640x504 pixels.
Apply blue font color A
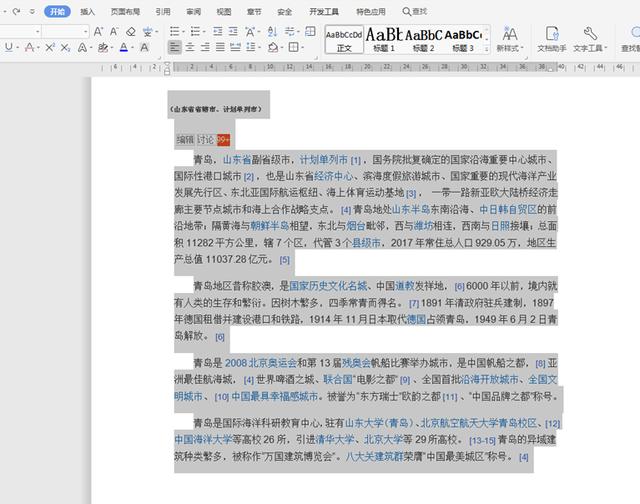coord(124,47)
